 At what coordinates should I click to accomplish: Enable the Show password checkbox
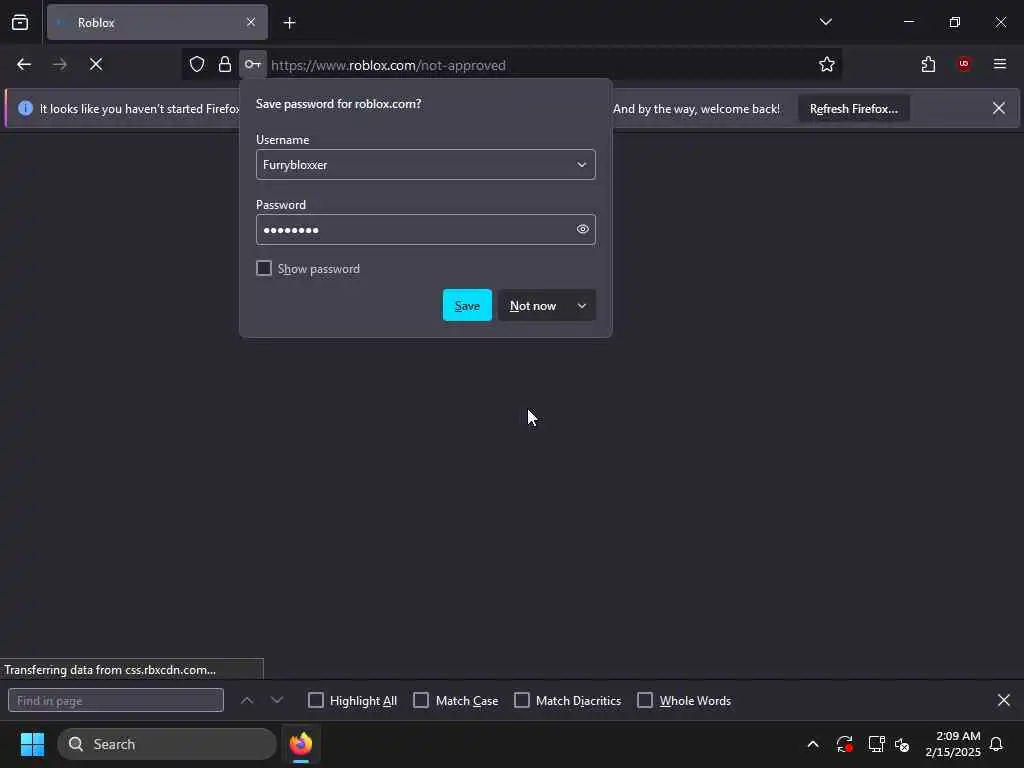(x=264, y=268)
